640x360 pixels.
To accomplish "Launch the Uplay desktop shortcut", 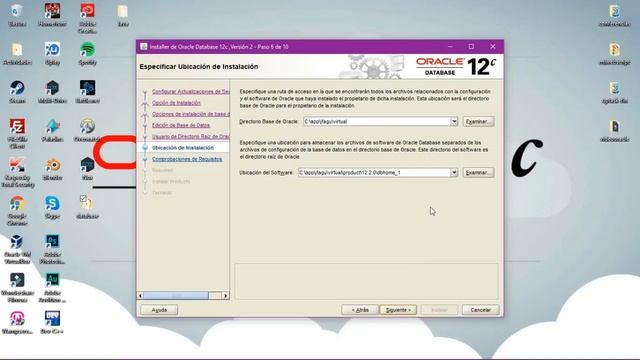I will 52,54.
